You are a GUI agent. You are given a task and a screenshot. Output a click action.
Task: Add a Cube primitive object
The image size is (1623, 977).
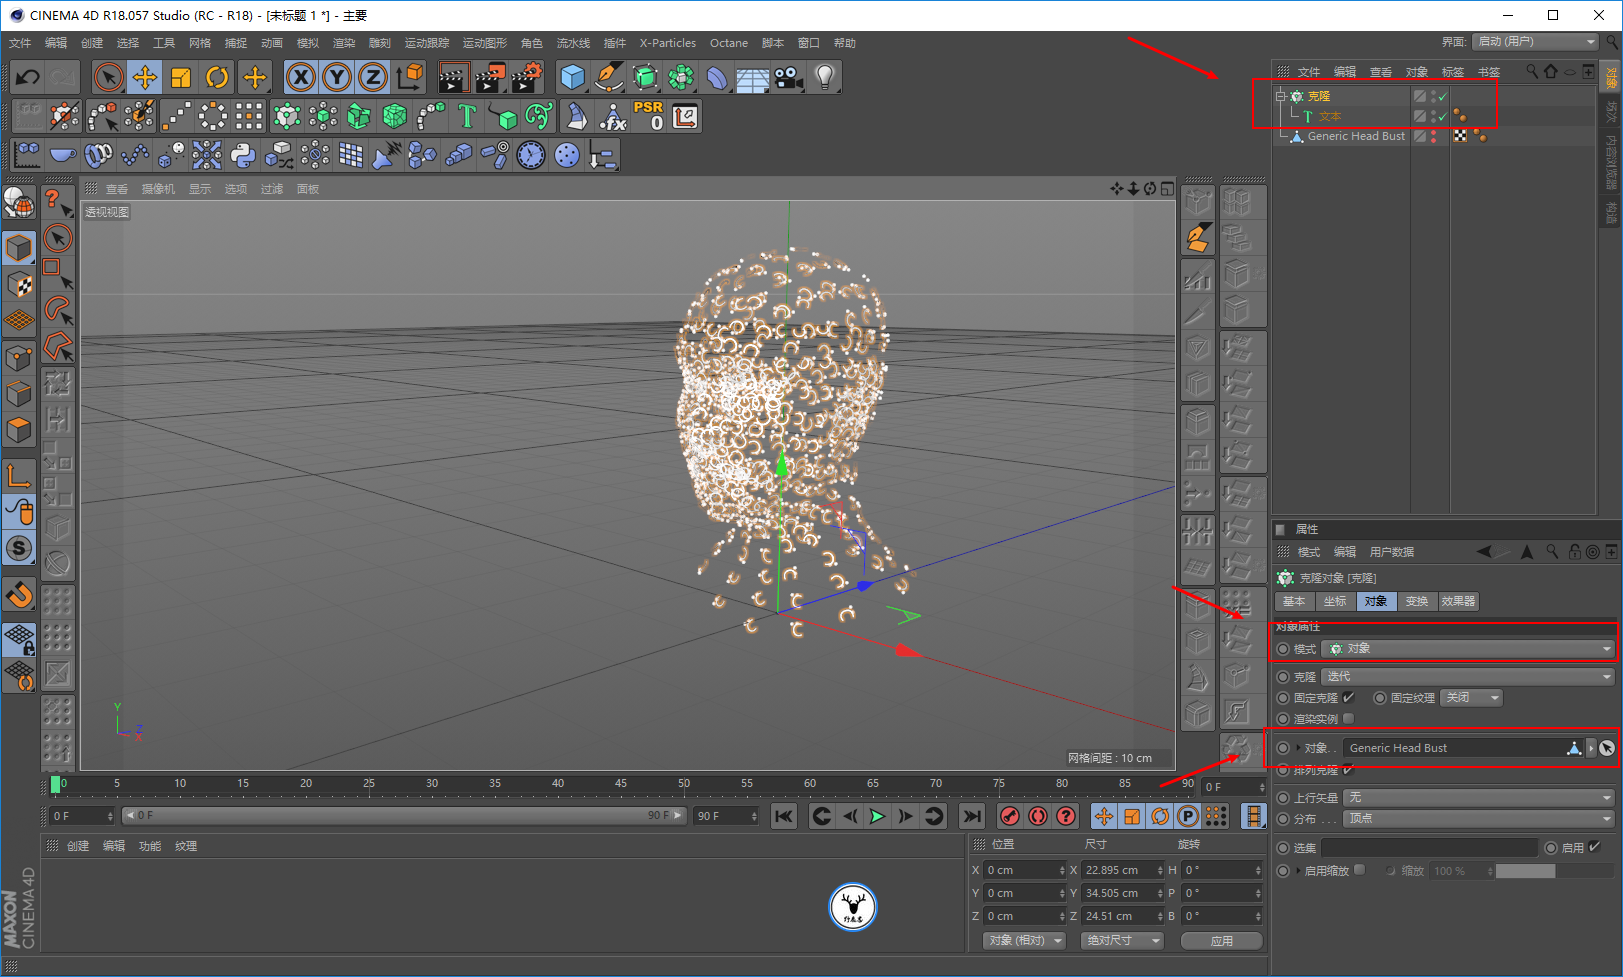click(572, 77)
